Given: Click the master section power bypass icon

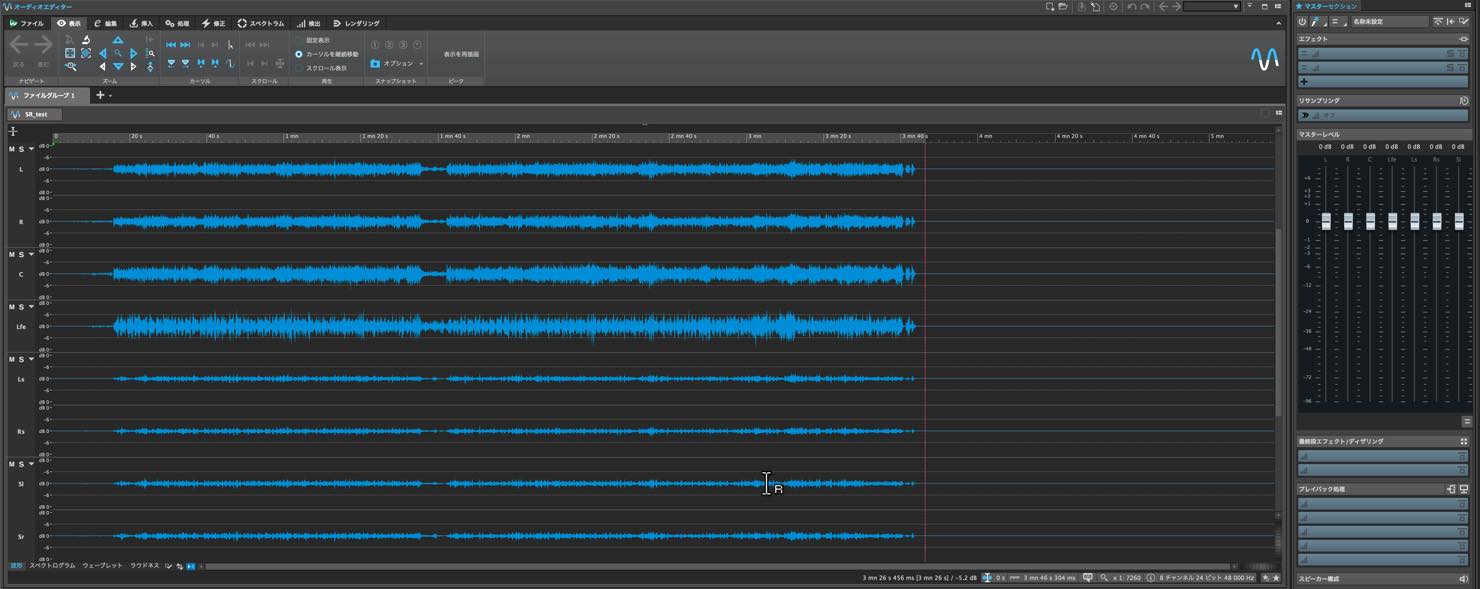Looking at the screenshot, I should pyautogui.click(x=1302, y=21).
